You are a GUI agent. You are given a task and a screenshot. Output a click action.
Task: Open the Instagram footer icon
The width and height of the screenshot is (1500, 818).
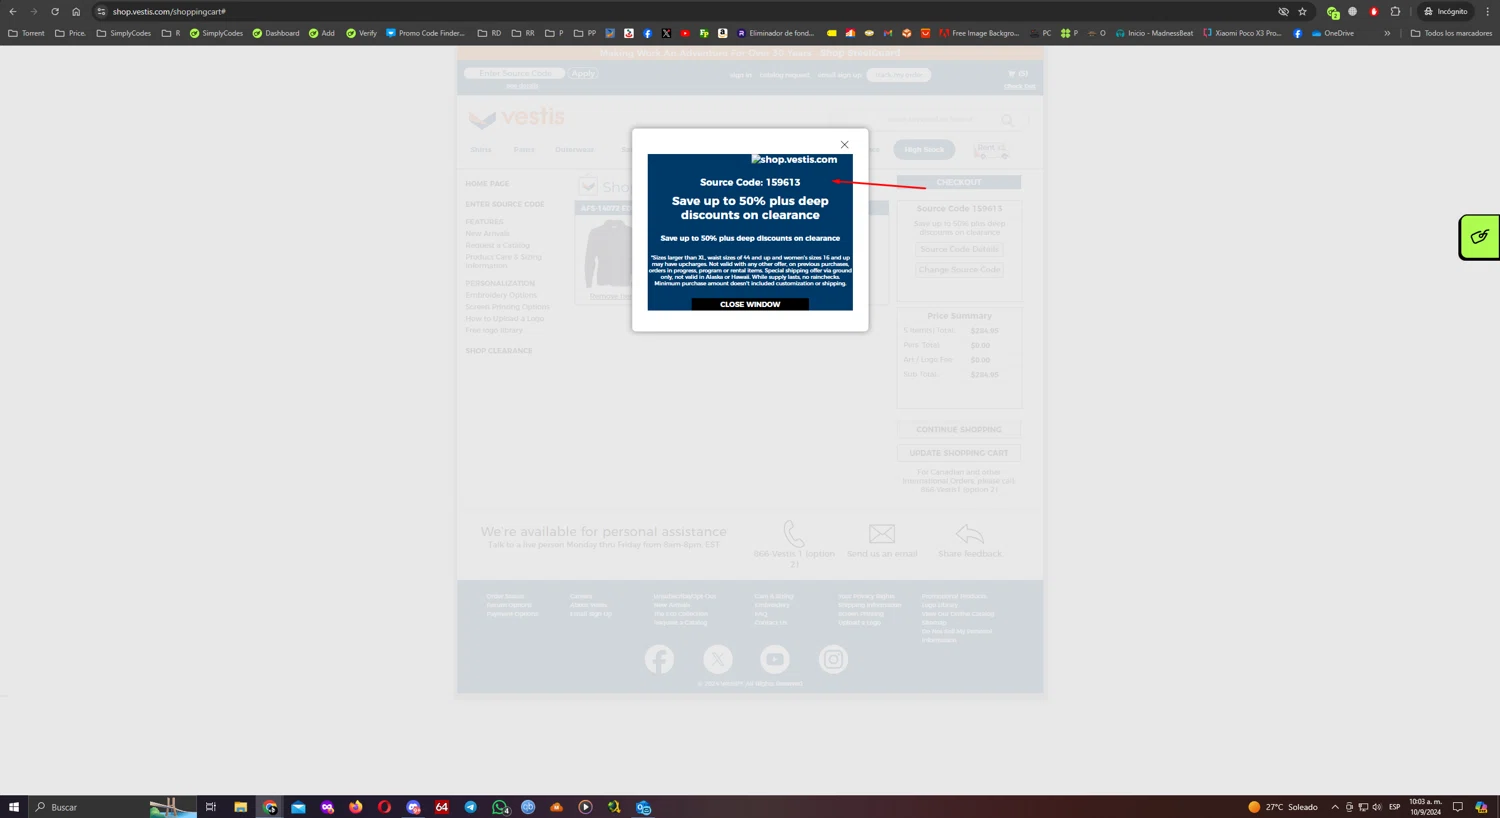tap(833, 659)
